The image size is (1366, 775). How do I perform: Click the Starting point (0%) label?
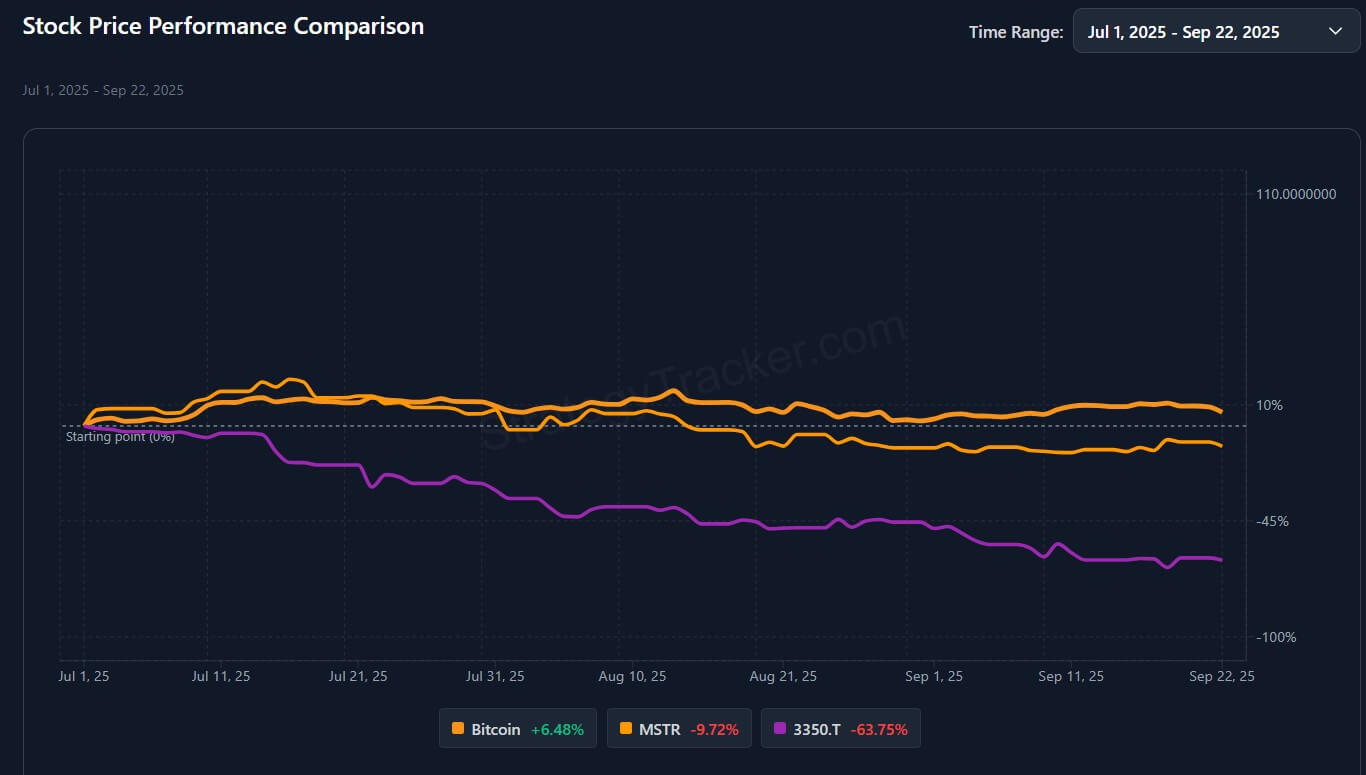(x=120, y=437)
